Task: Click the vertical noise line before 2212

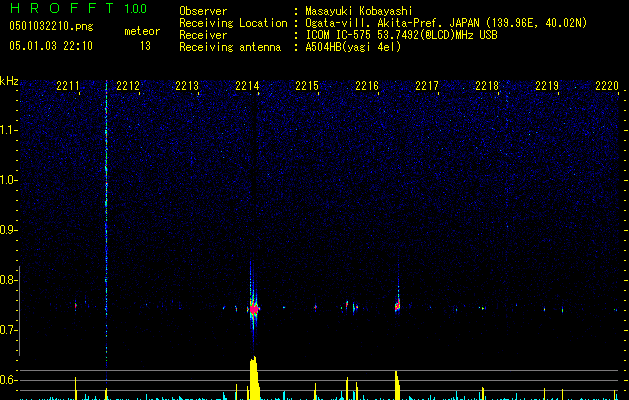Action: pos(106,225)
